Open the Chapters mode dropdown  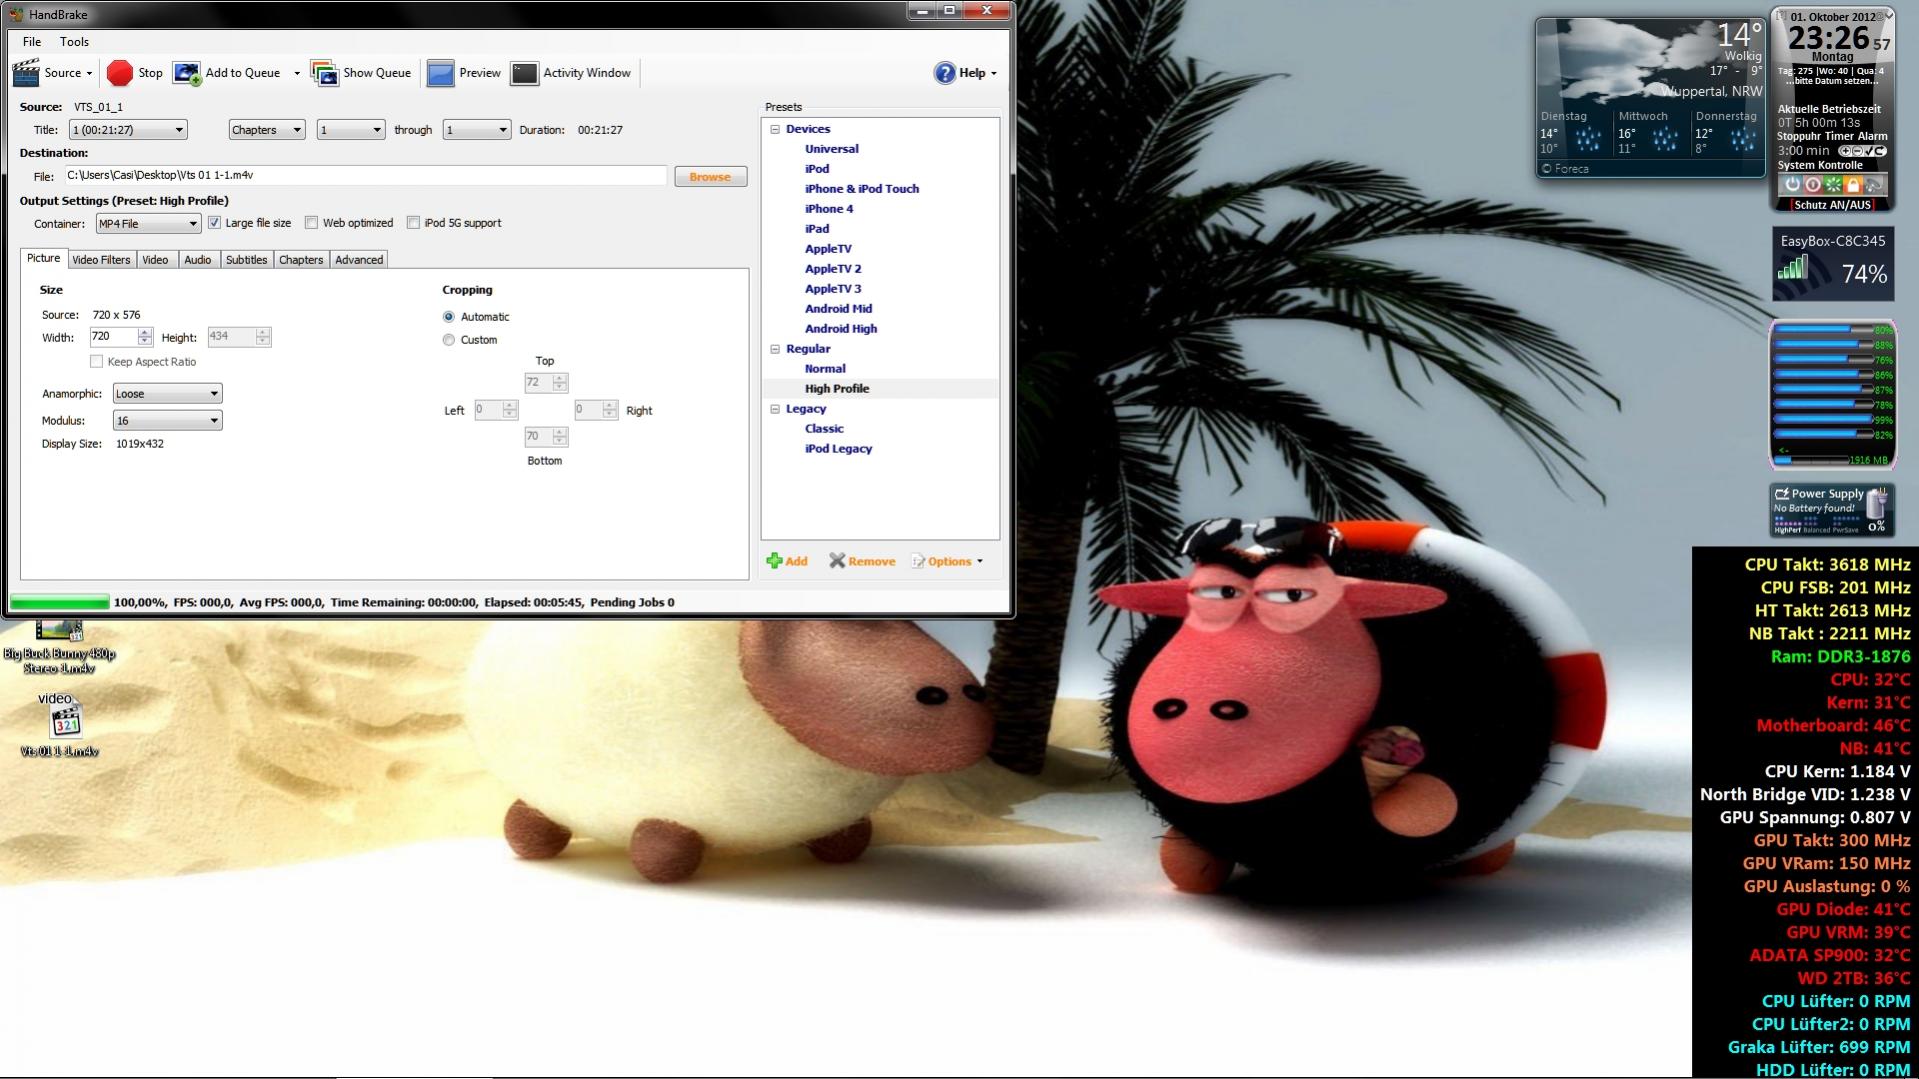[x=266, y=130]
